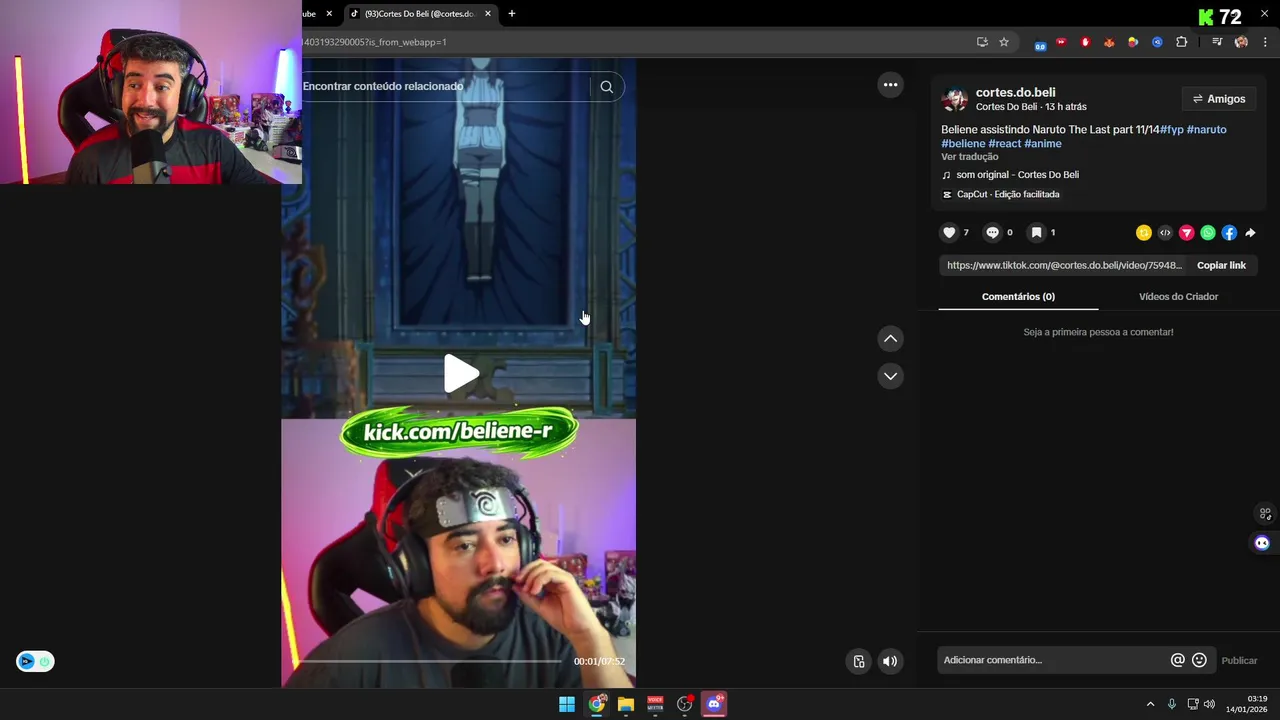Click the purple Discord-like floating bubble icon

(1262, 543)
